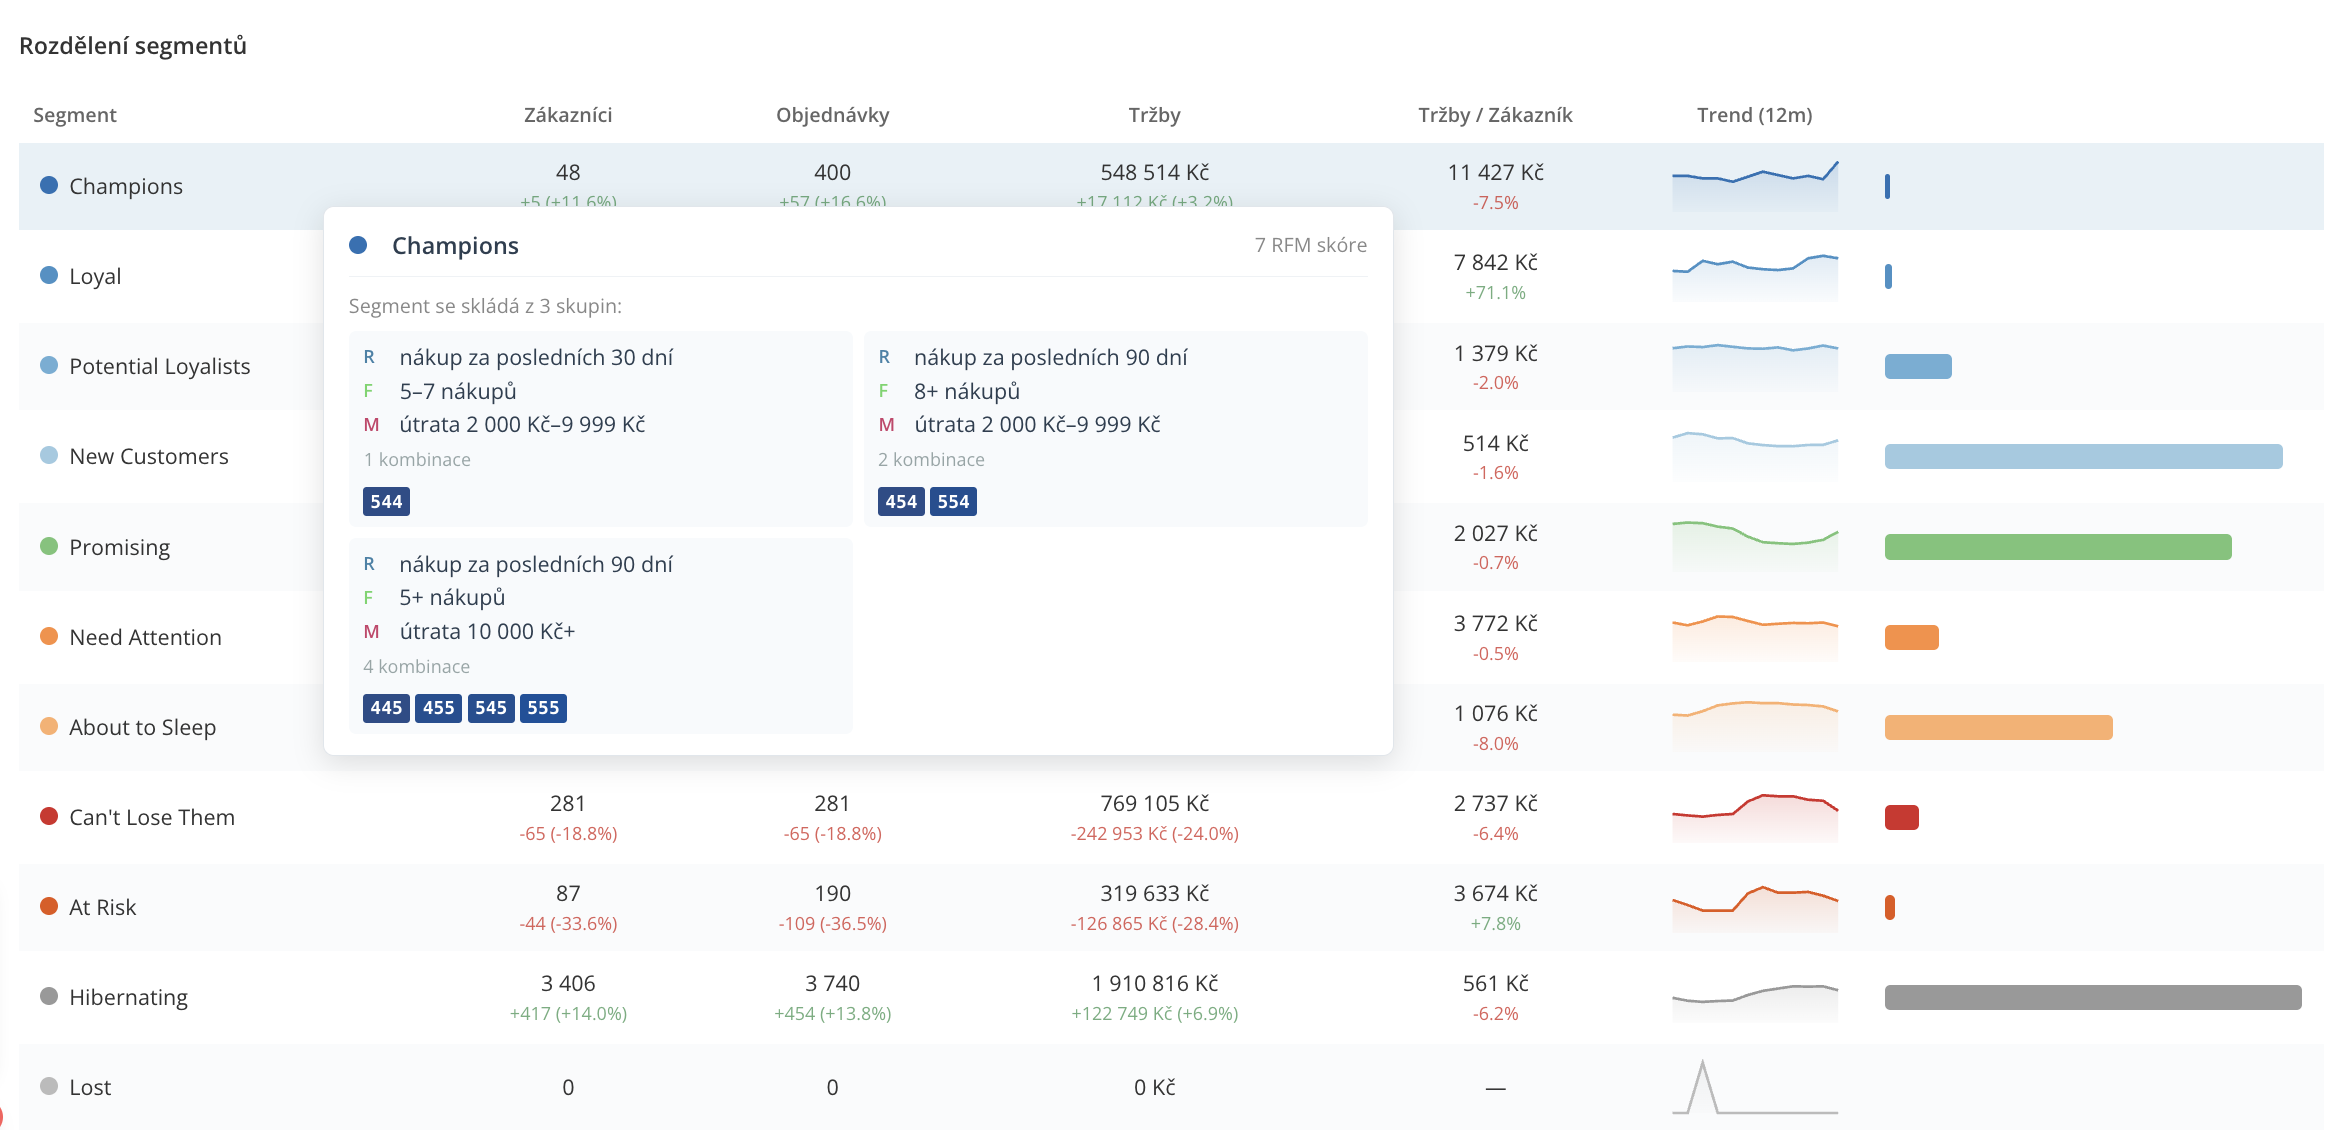Click the Hibernating gray share bar
This screenshot has height=1130, width=2340.
2092,997
